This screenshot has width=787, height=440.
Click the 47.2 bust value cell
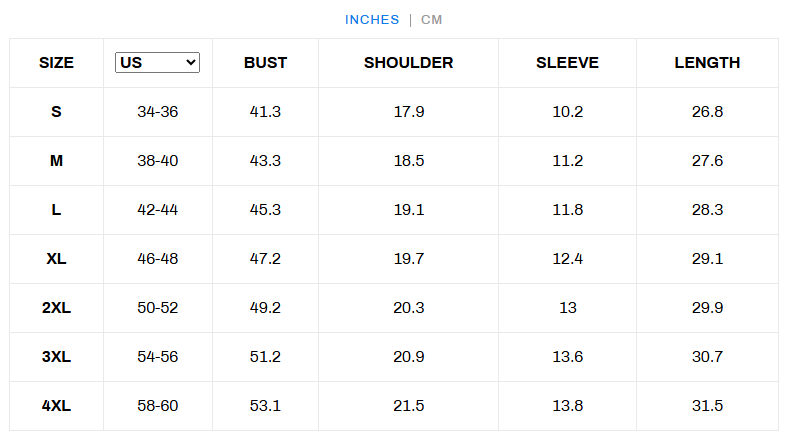266,258
